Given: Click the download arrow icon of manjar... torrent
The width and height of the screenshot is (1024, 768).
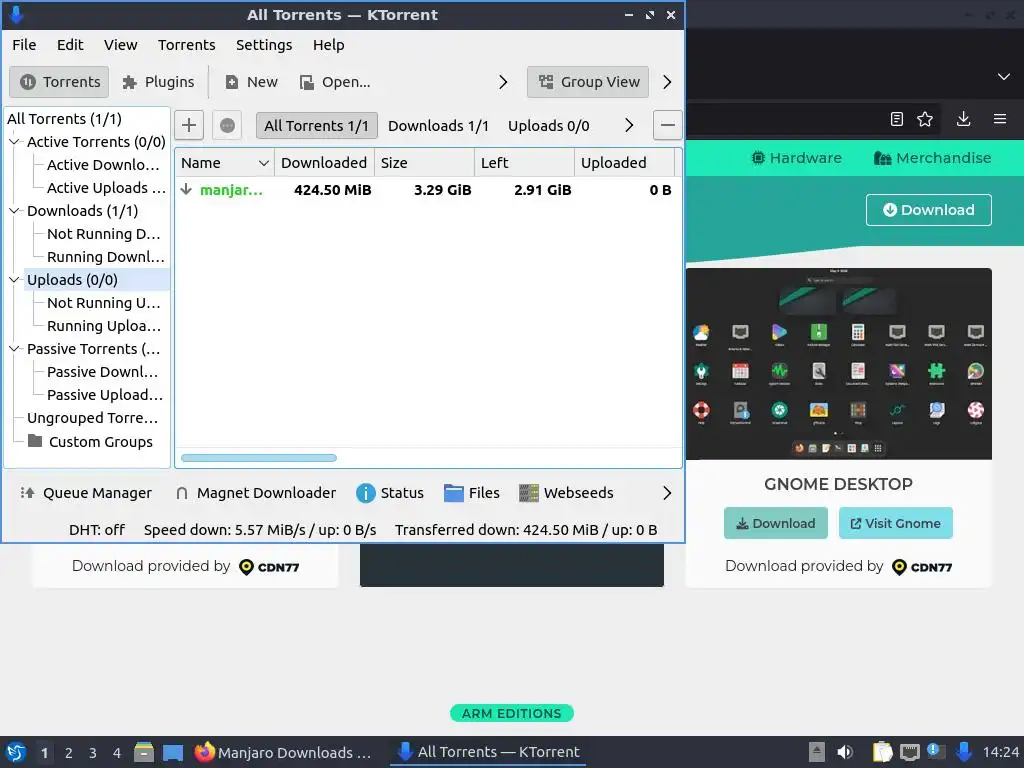Looking at the screenshot, I should (x=186, y=189).
